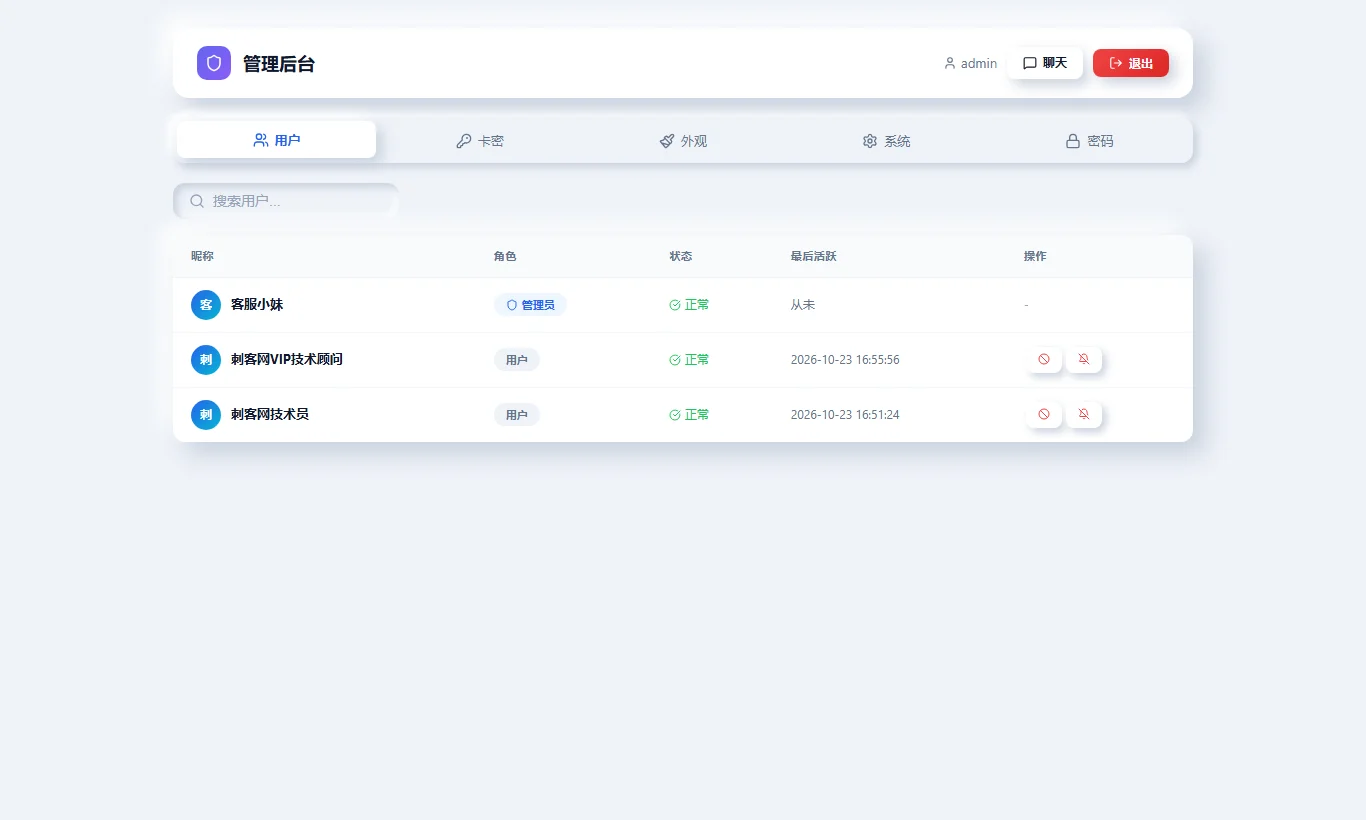Click the 角色 column header
Viewport: 1366px width, 820px height.
[x=505, y=257]
